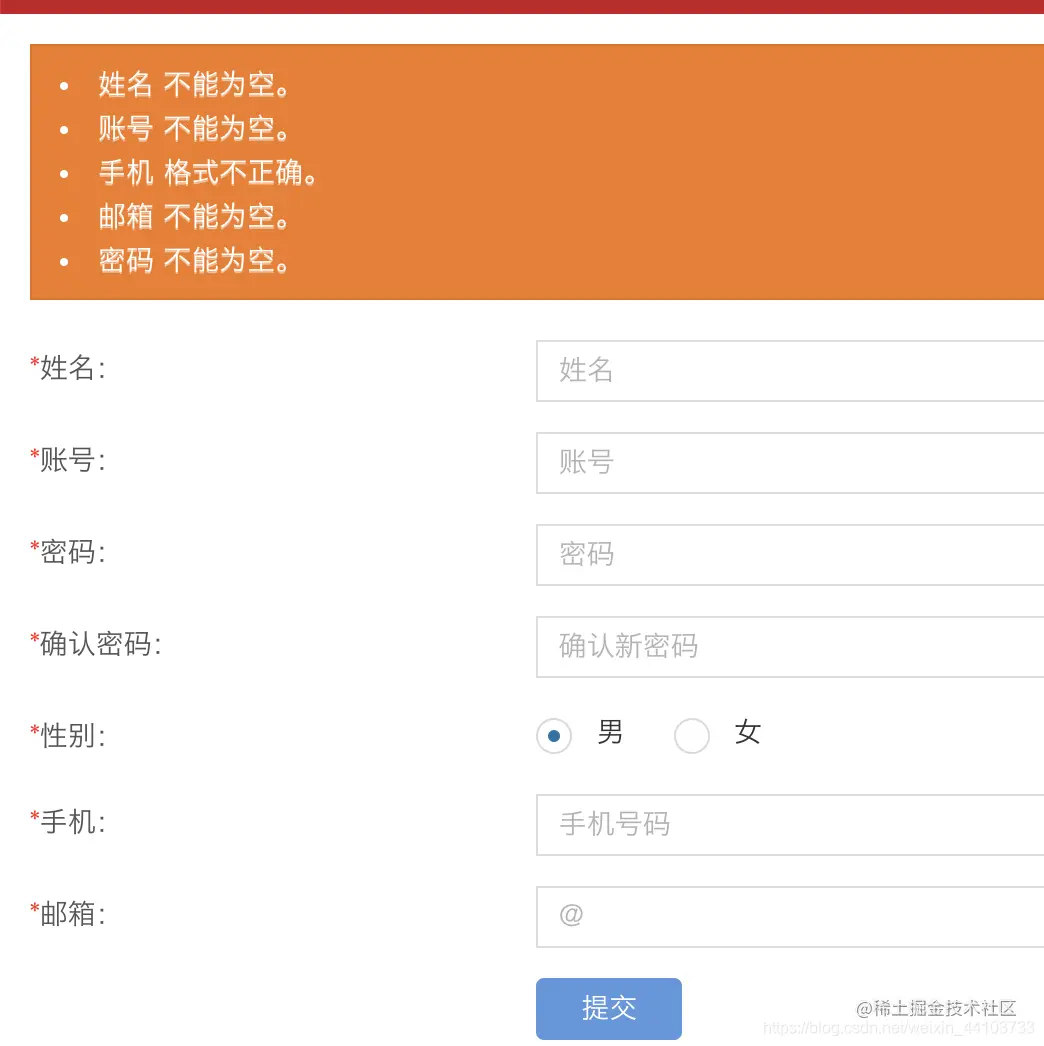Click the '密码 不能为空' error message

click(x=196, y=260)
